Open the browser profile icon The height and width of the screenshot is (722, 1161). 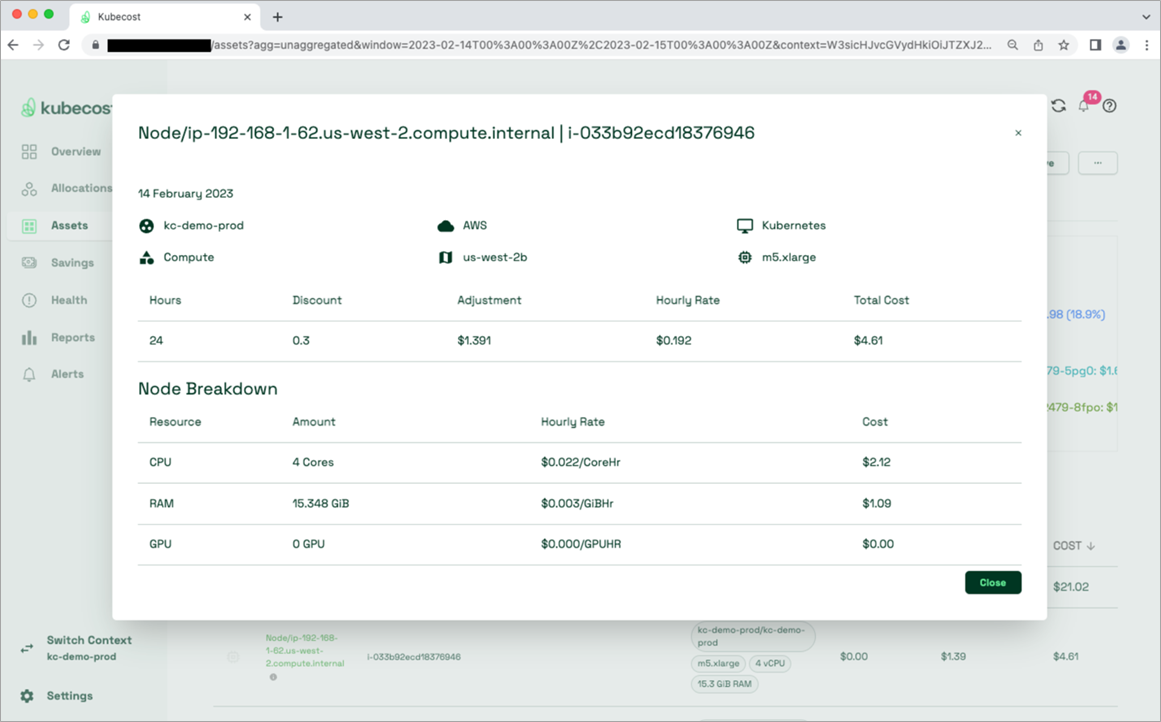[1121, 45]
